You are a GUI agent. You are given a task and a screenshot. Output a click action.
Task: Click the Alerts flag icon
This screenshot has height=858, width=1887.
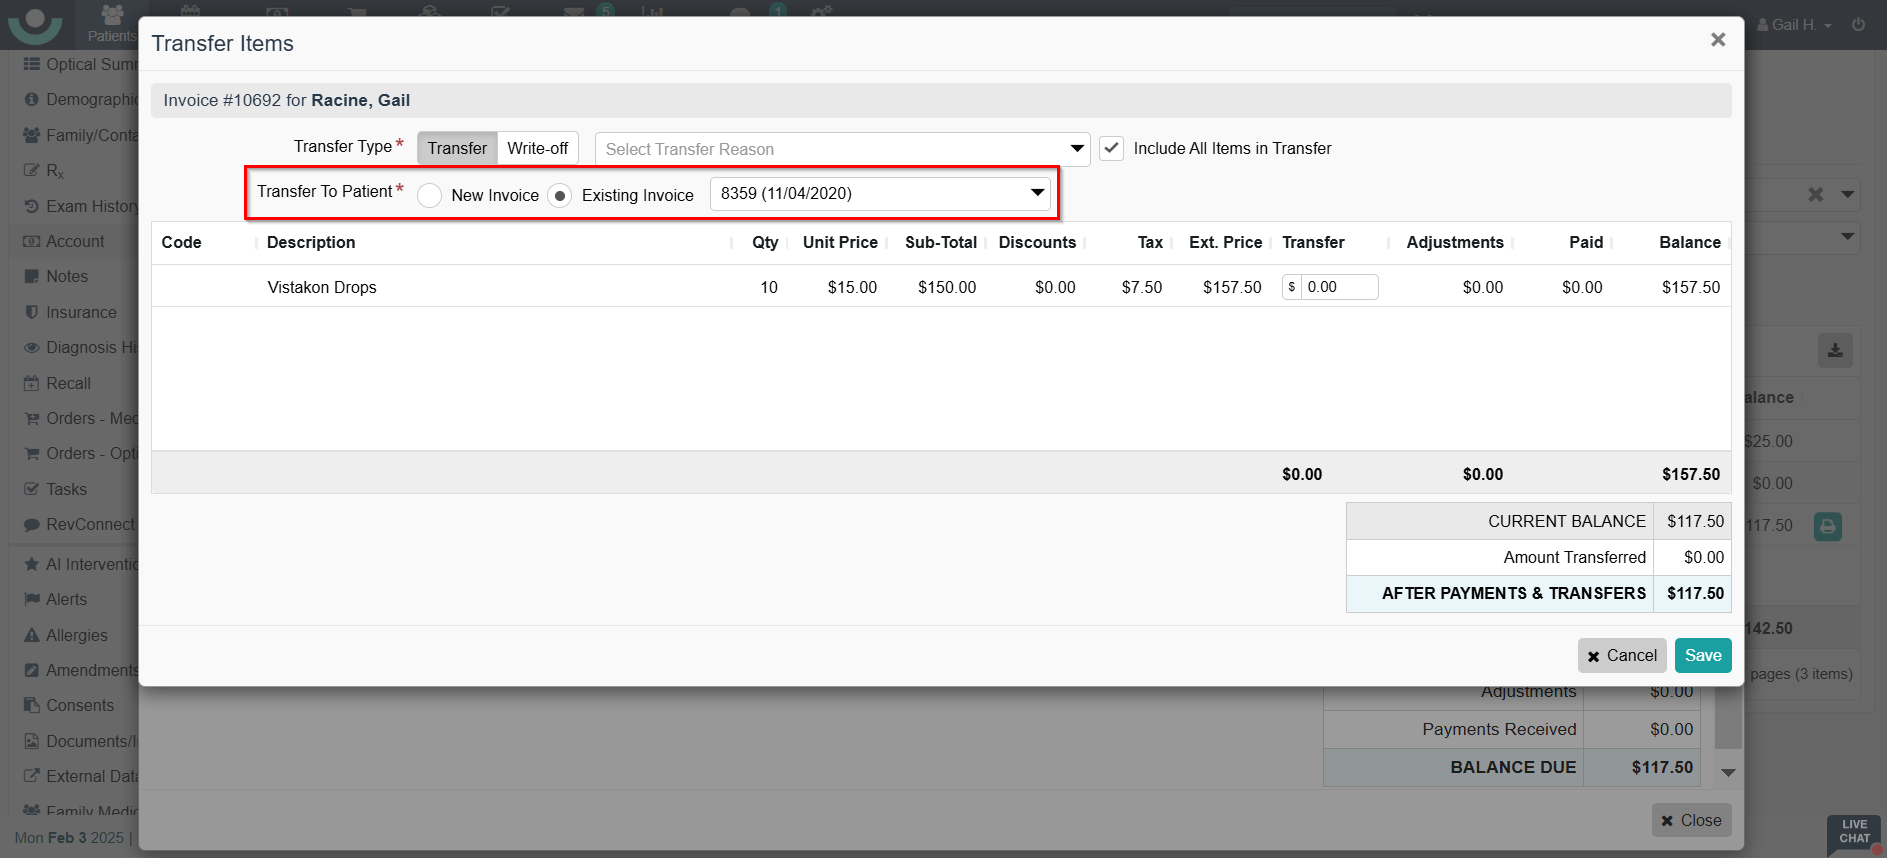click(31, 599)
